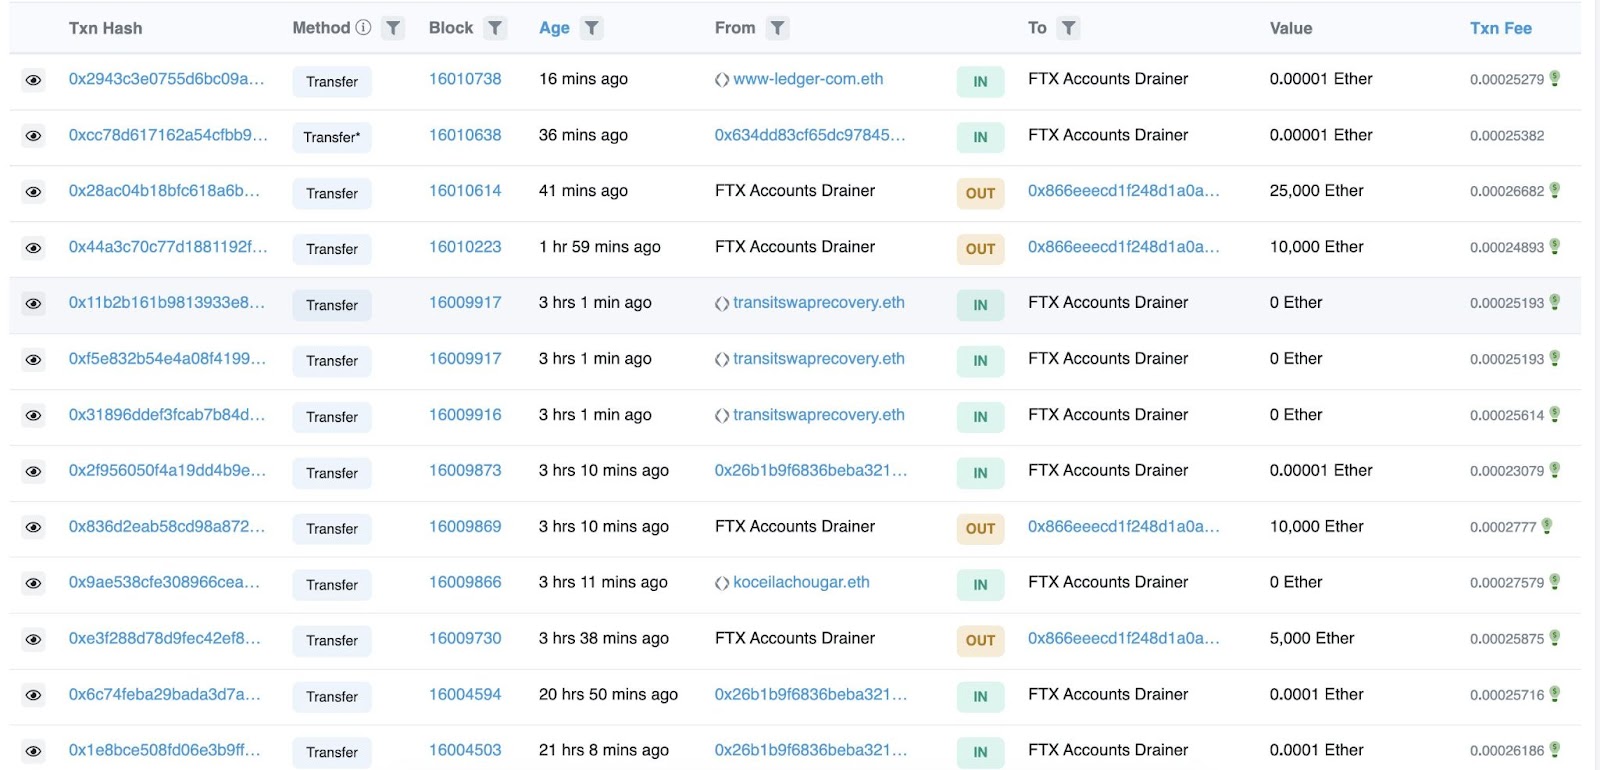Click OUT badge on 5,000 Ether row

[980, 641]
